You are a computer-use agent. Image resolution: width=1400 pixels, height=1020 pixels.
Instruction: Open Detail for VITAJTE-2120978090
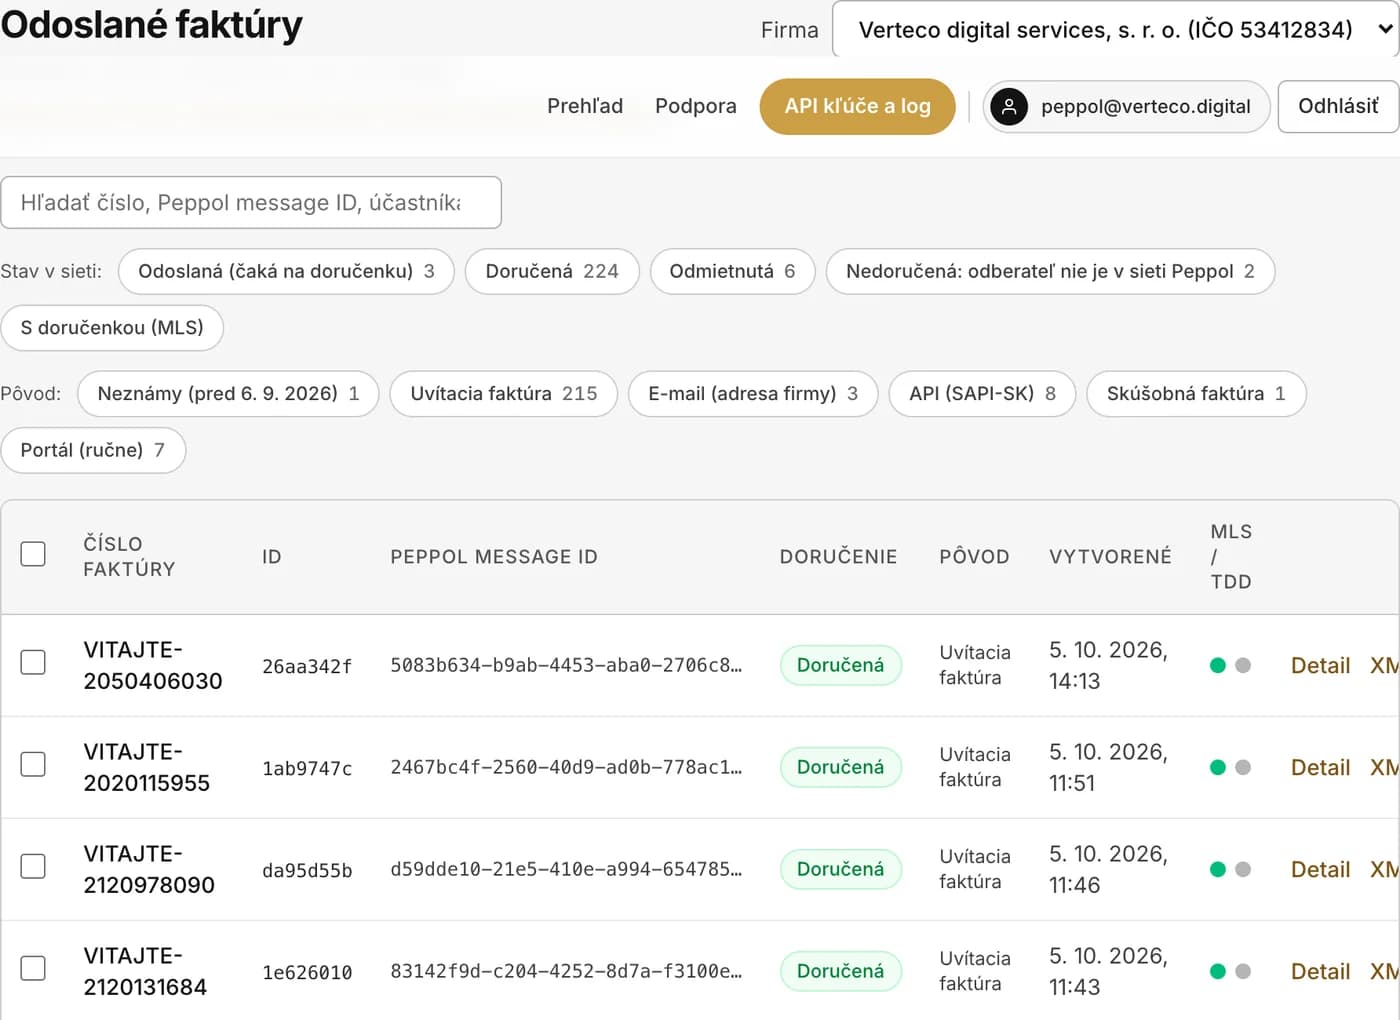tap(1320, 870)
